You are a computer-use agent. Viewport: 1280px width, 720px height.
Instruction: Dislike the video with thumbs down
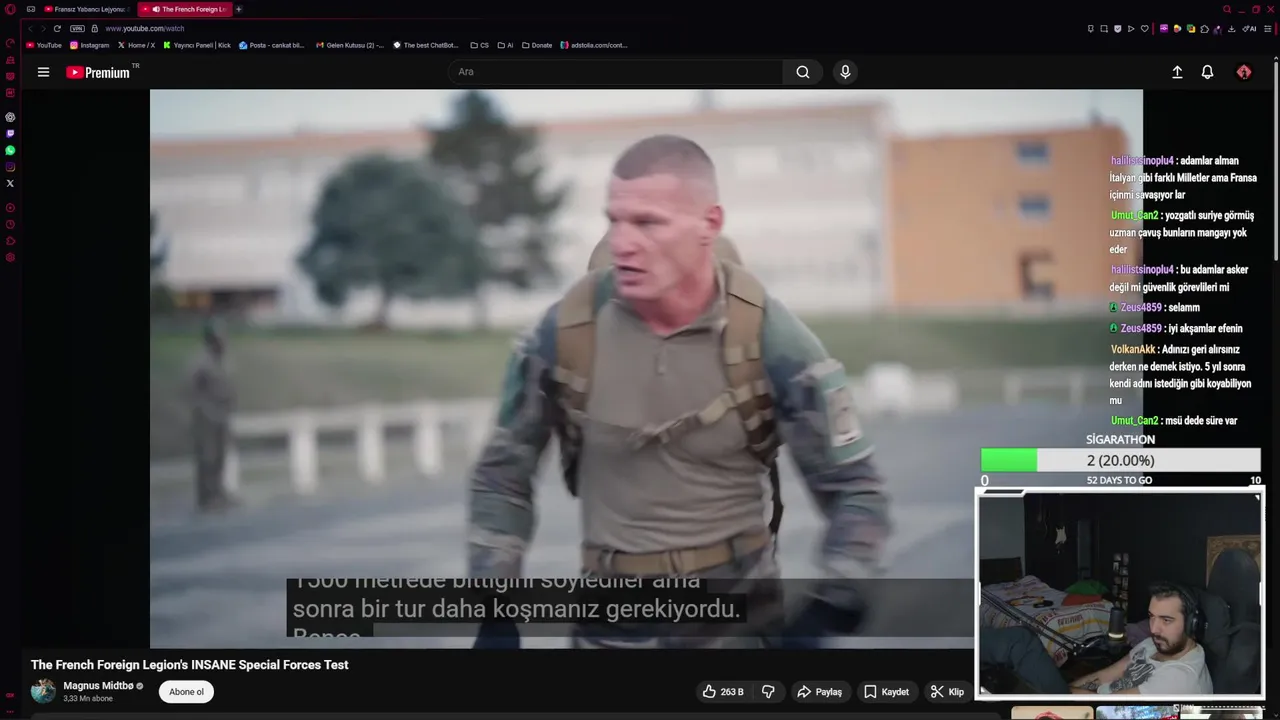tap(768, 691)
